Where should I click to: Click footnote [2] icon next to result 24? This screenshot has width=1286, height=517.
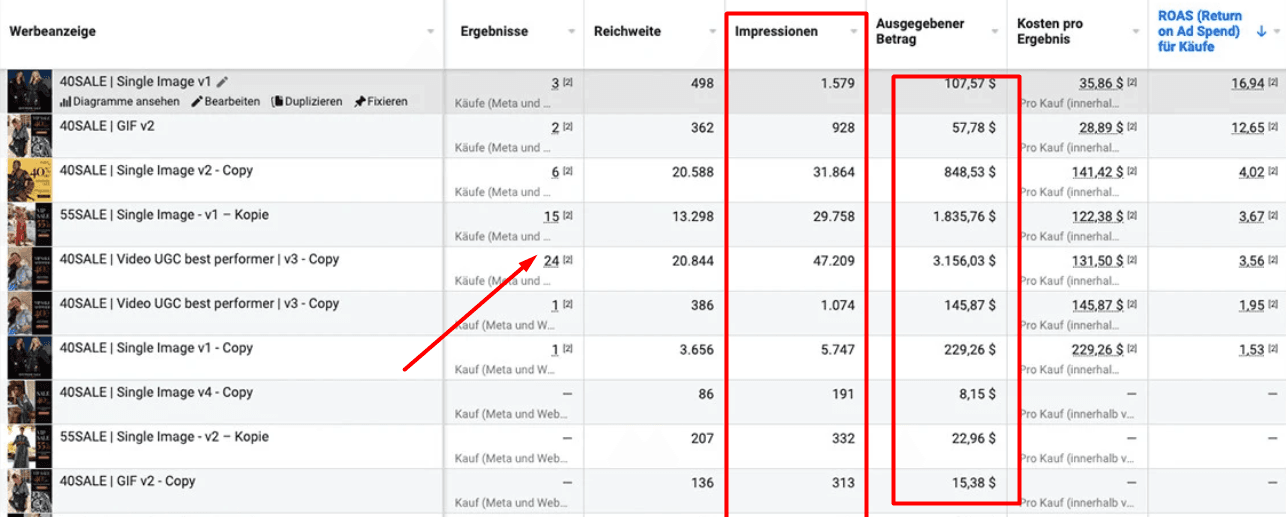pyautogui.click(x=567, y=260)
